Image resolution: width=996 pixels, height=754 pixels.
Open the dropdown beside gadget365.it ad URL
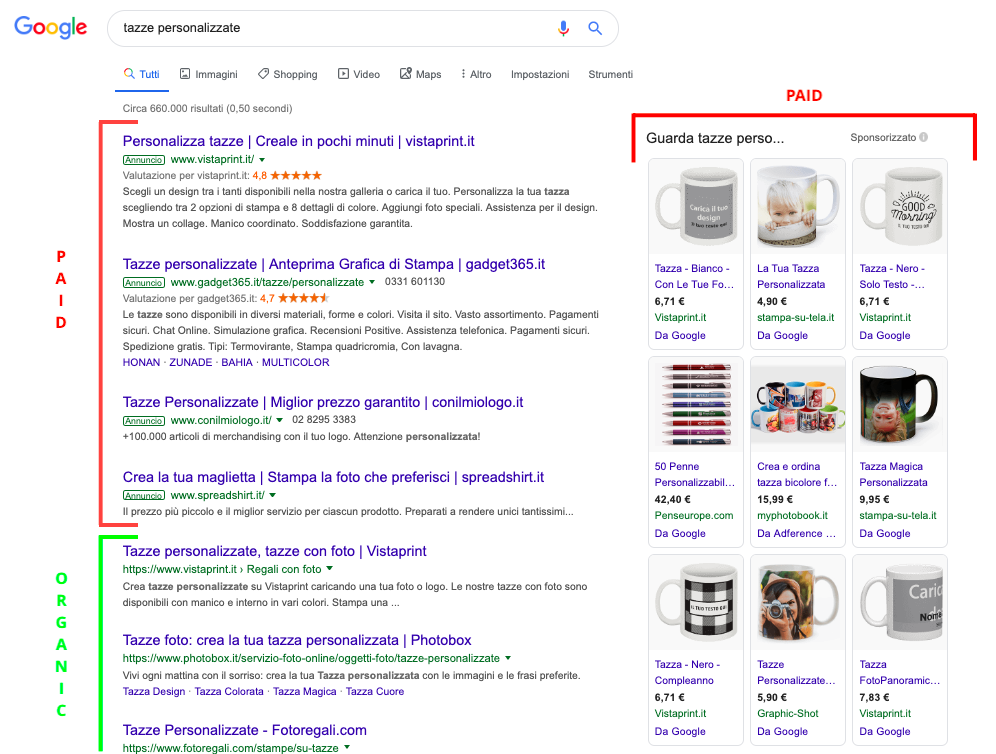coord(373,281)
